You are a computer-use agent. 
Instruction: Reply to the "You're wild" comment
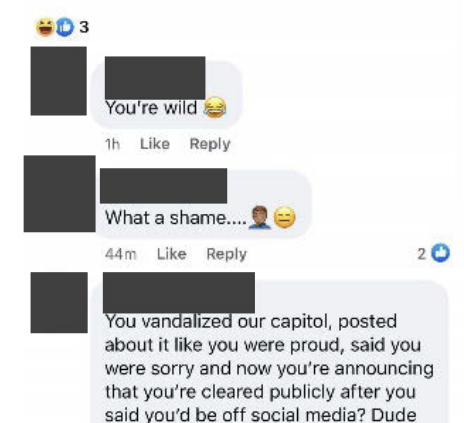210,144
